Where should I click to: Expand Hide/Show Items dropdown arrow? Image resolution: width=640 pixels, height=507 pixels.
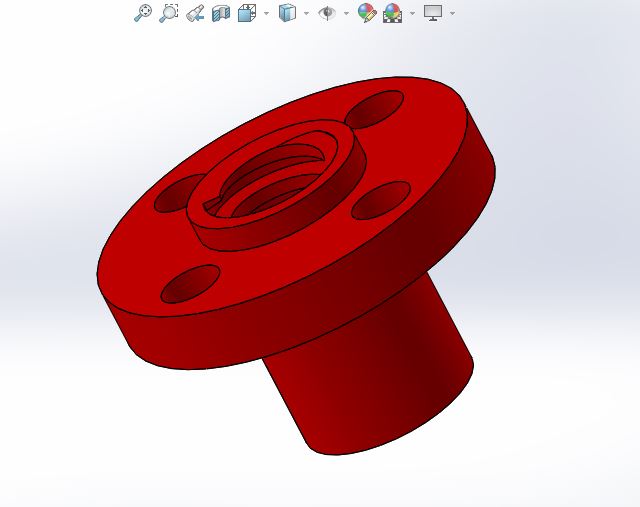click(347, 13)
